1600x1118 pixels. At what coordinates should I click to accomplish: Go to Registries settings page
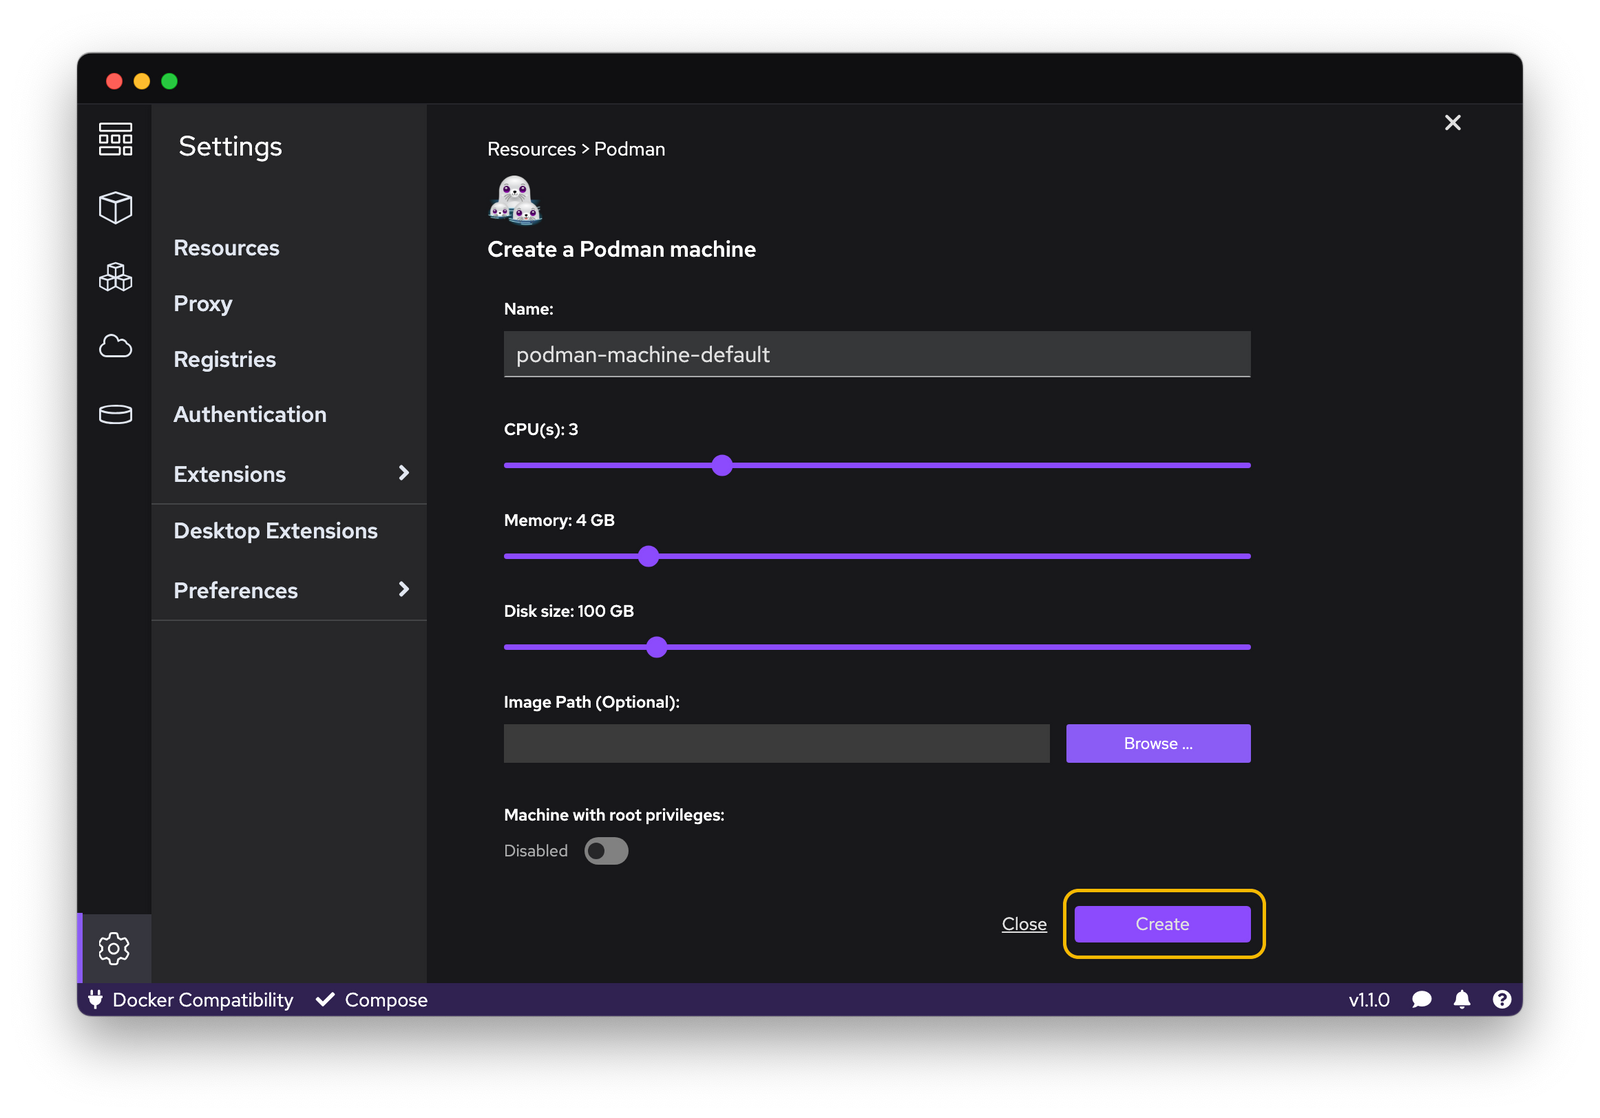[x=225, y=360]
